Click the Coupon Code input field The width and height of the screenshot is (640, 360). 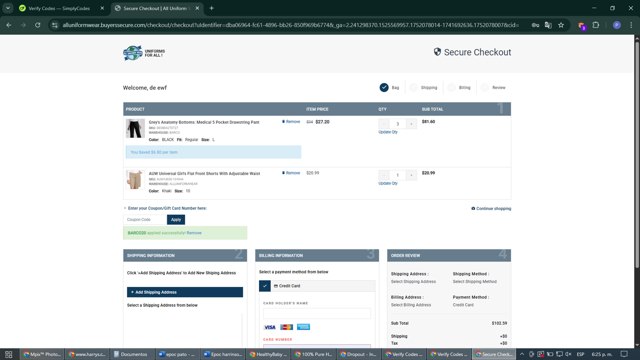[145, 220]
